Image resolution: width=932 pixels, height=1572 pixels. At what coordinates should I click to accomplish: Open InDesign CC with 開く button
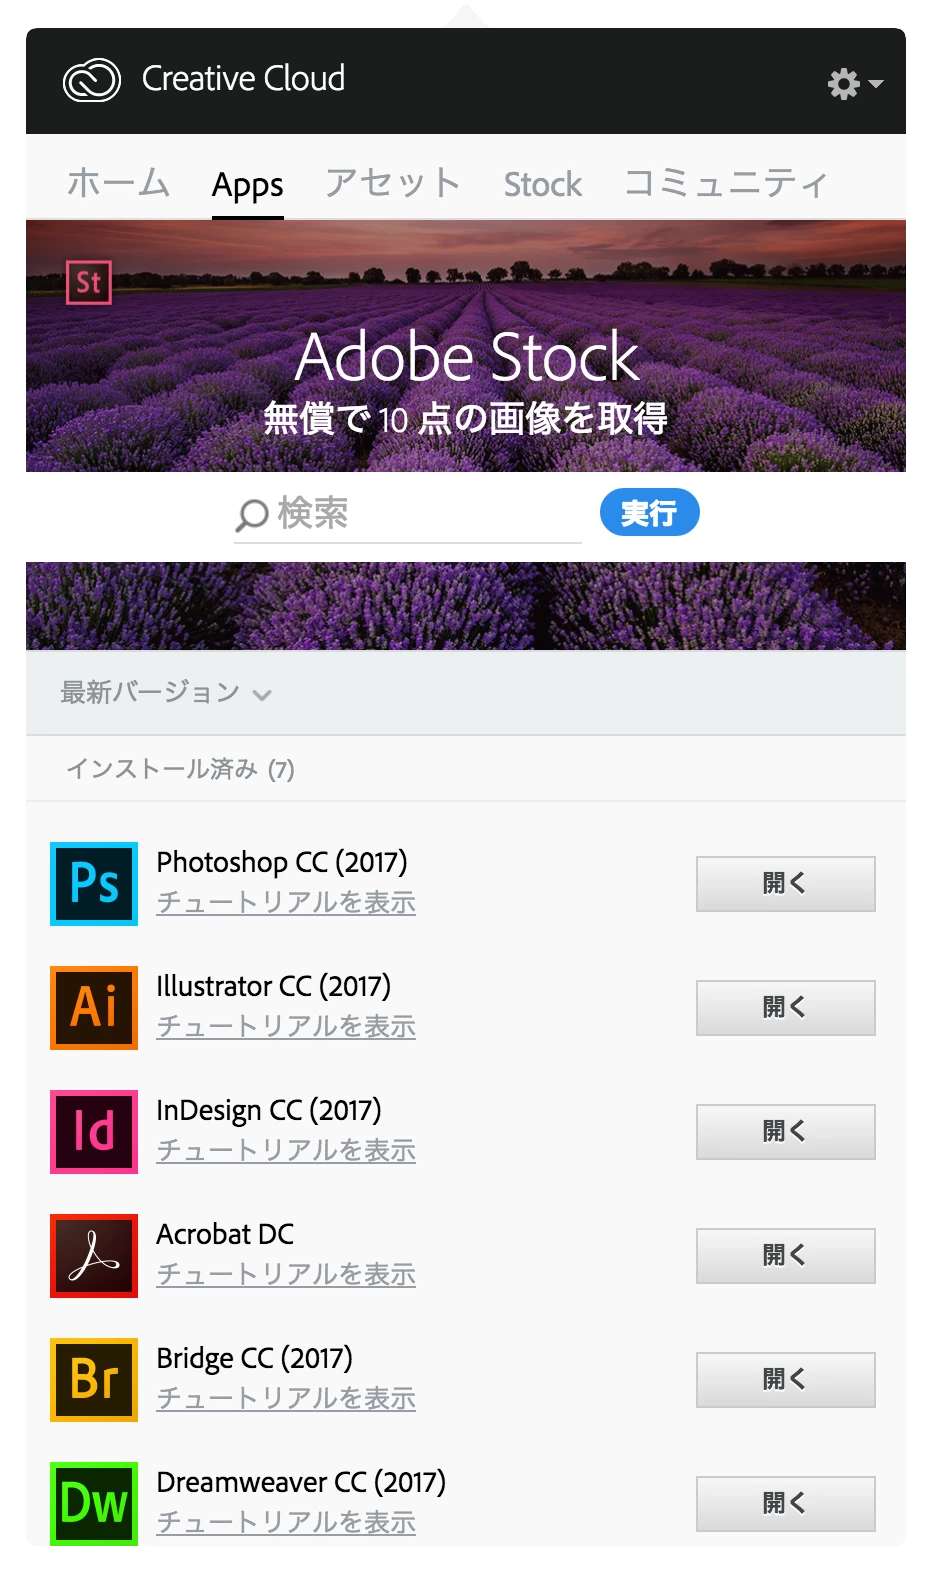[x=785, y=1132]
